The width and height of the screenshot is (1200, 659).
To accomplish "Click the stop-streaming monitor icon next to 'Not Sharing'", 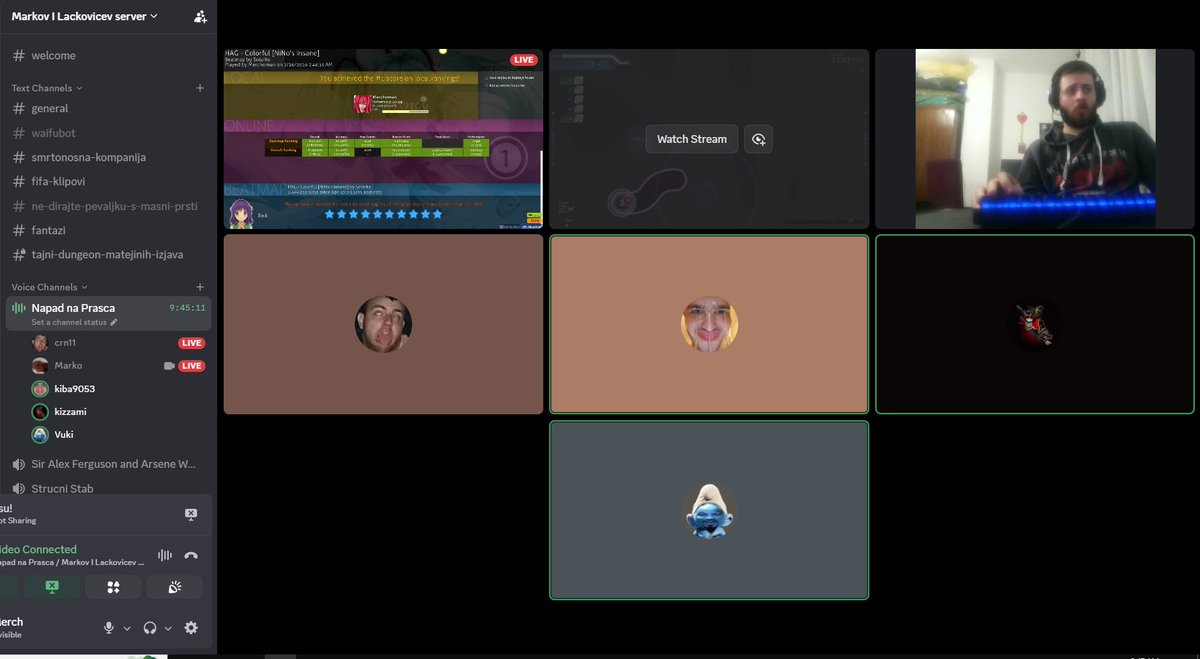I will (x=190, y=513).
